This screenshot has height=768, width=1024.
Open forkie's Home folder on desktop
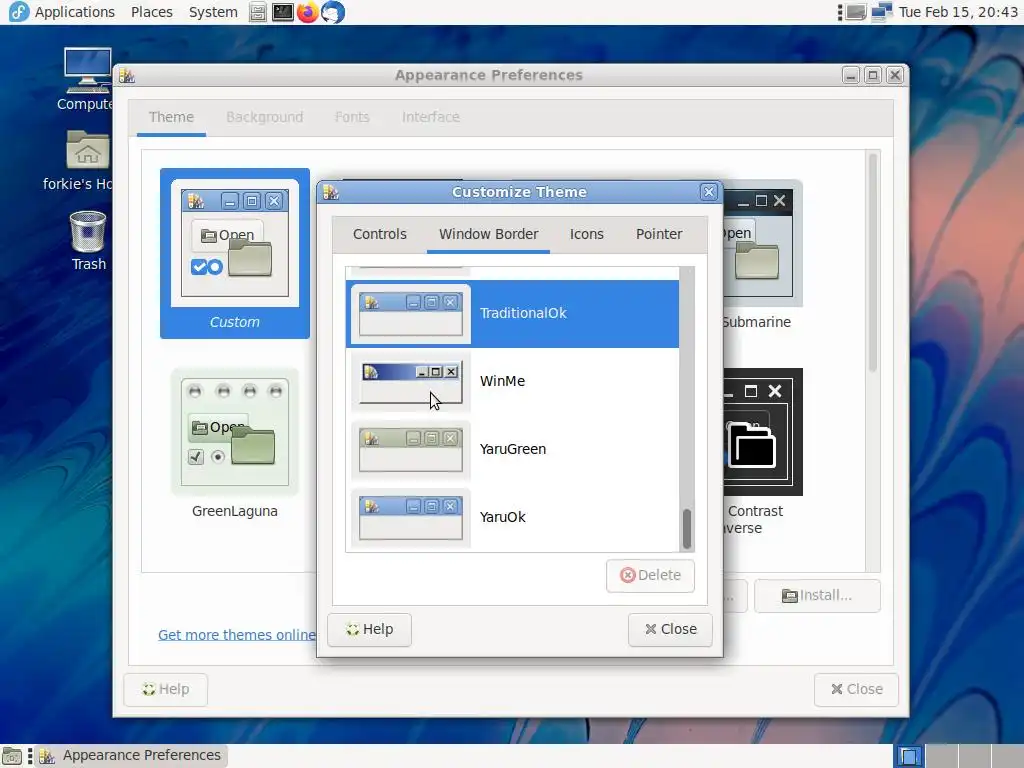(x=87, y=160)
